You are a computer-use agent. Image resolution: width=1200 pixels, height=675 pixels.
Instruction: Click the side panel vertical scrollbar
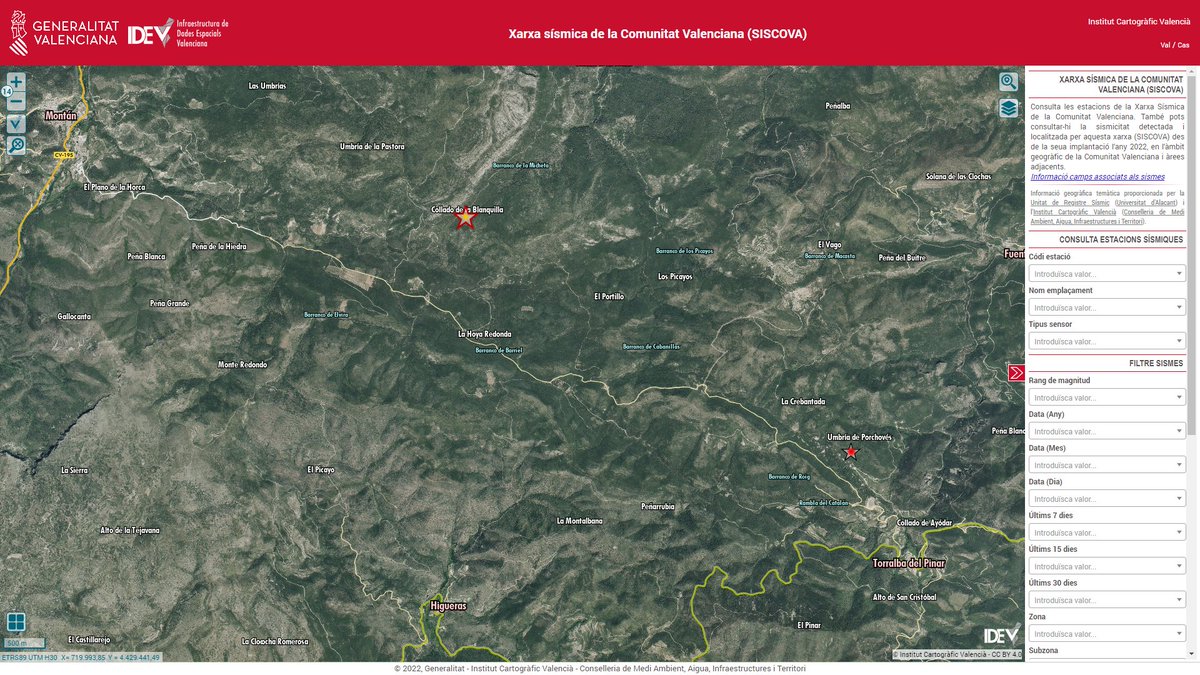(x=1191, y=255)
